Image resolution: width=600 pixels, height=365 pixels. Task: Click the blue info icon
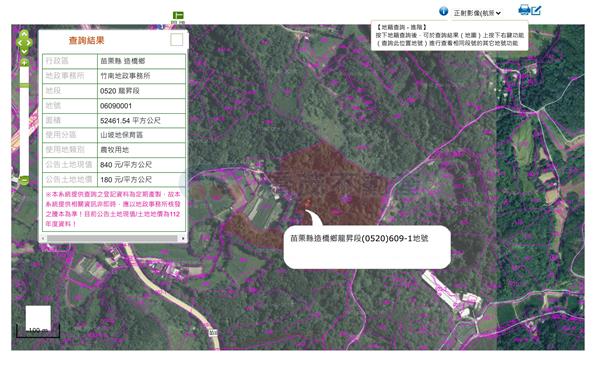point(443,11)
